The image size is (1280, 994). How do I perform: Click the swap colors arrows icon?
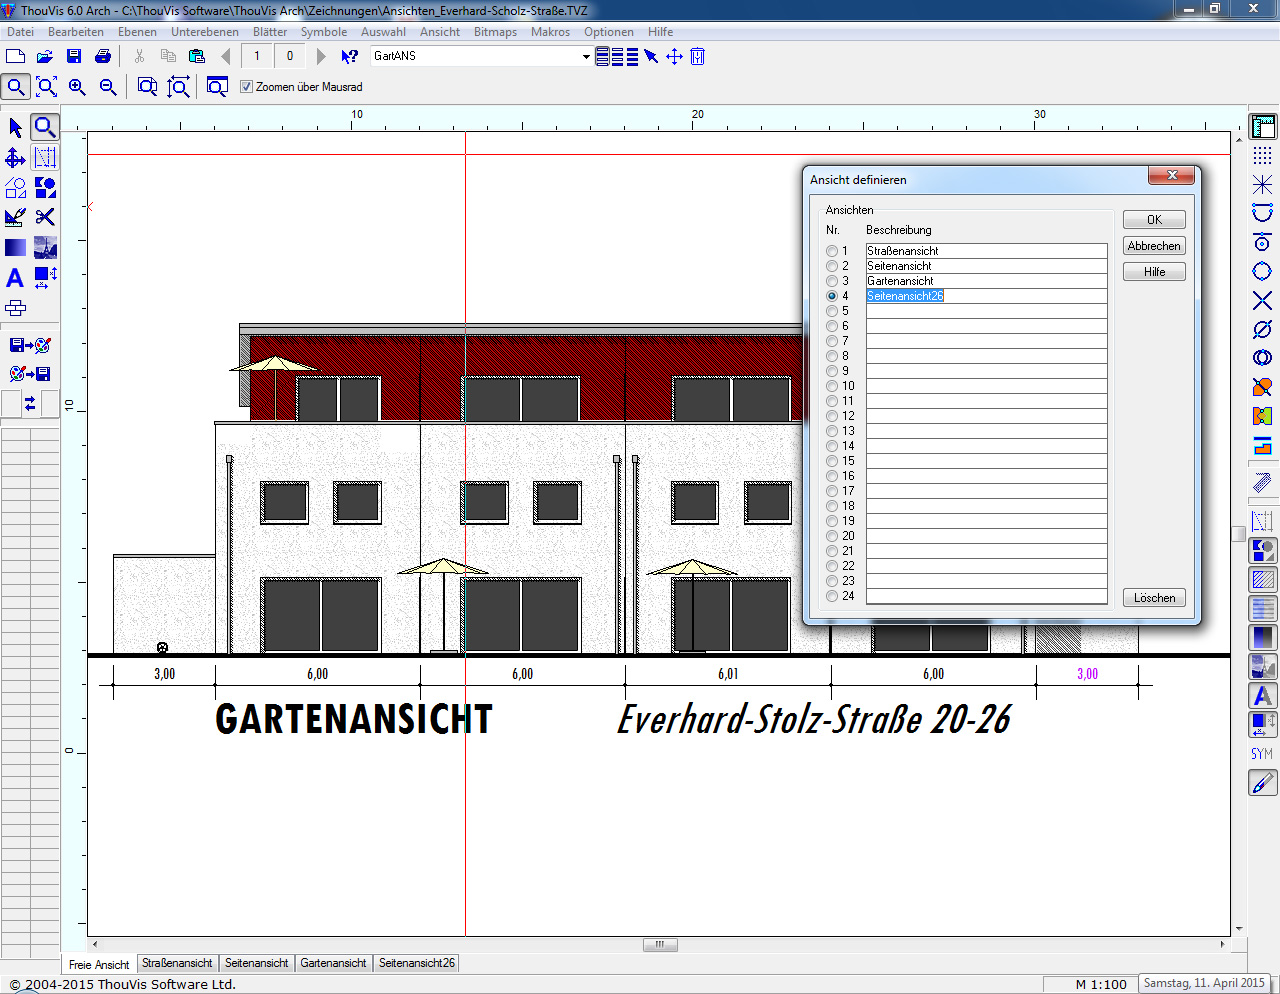click(30, 403)
